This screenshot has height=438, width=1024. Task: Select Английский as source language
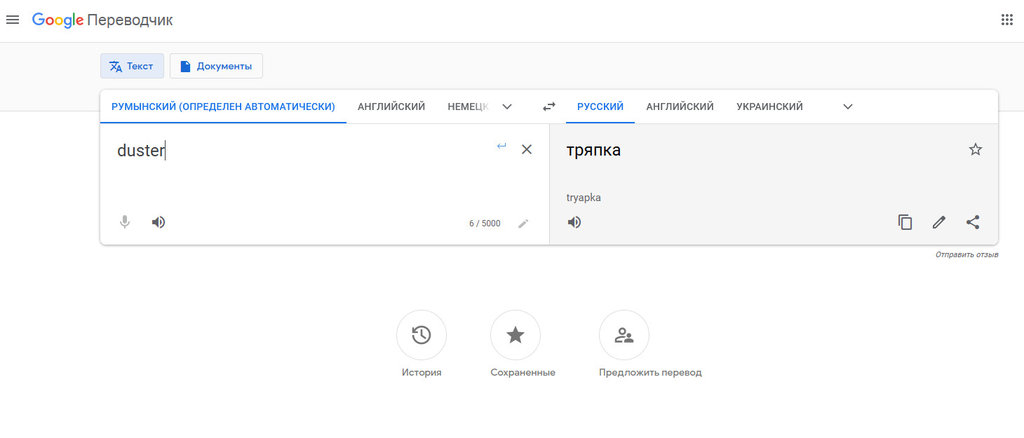coord(391,106)
